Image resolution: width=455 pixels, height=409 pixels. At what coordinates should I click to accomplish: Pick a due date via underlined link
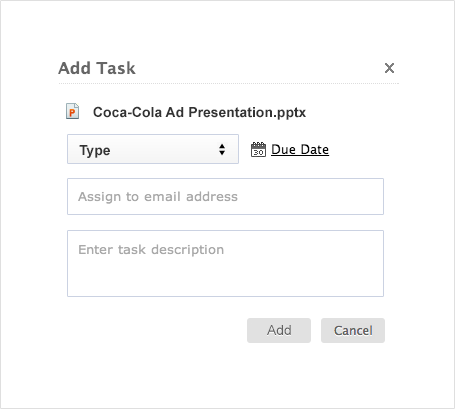(300, 150)
